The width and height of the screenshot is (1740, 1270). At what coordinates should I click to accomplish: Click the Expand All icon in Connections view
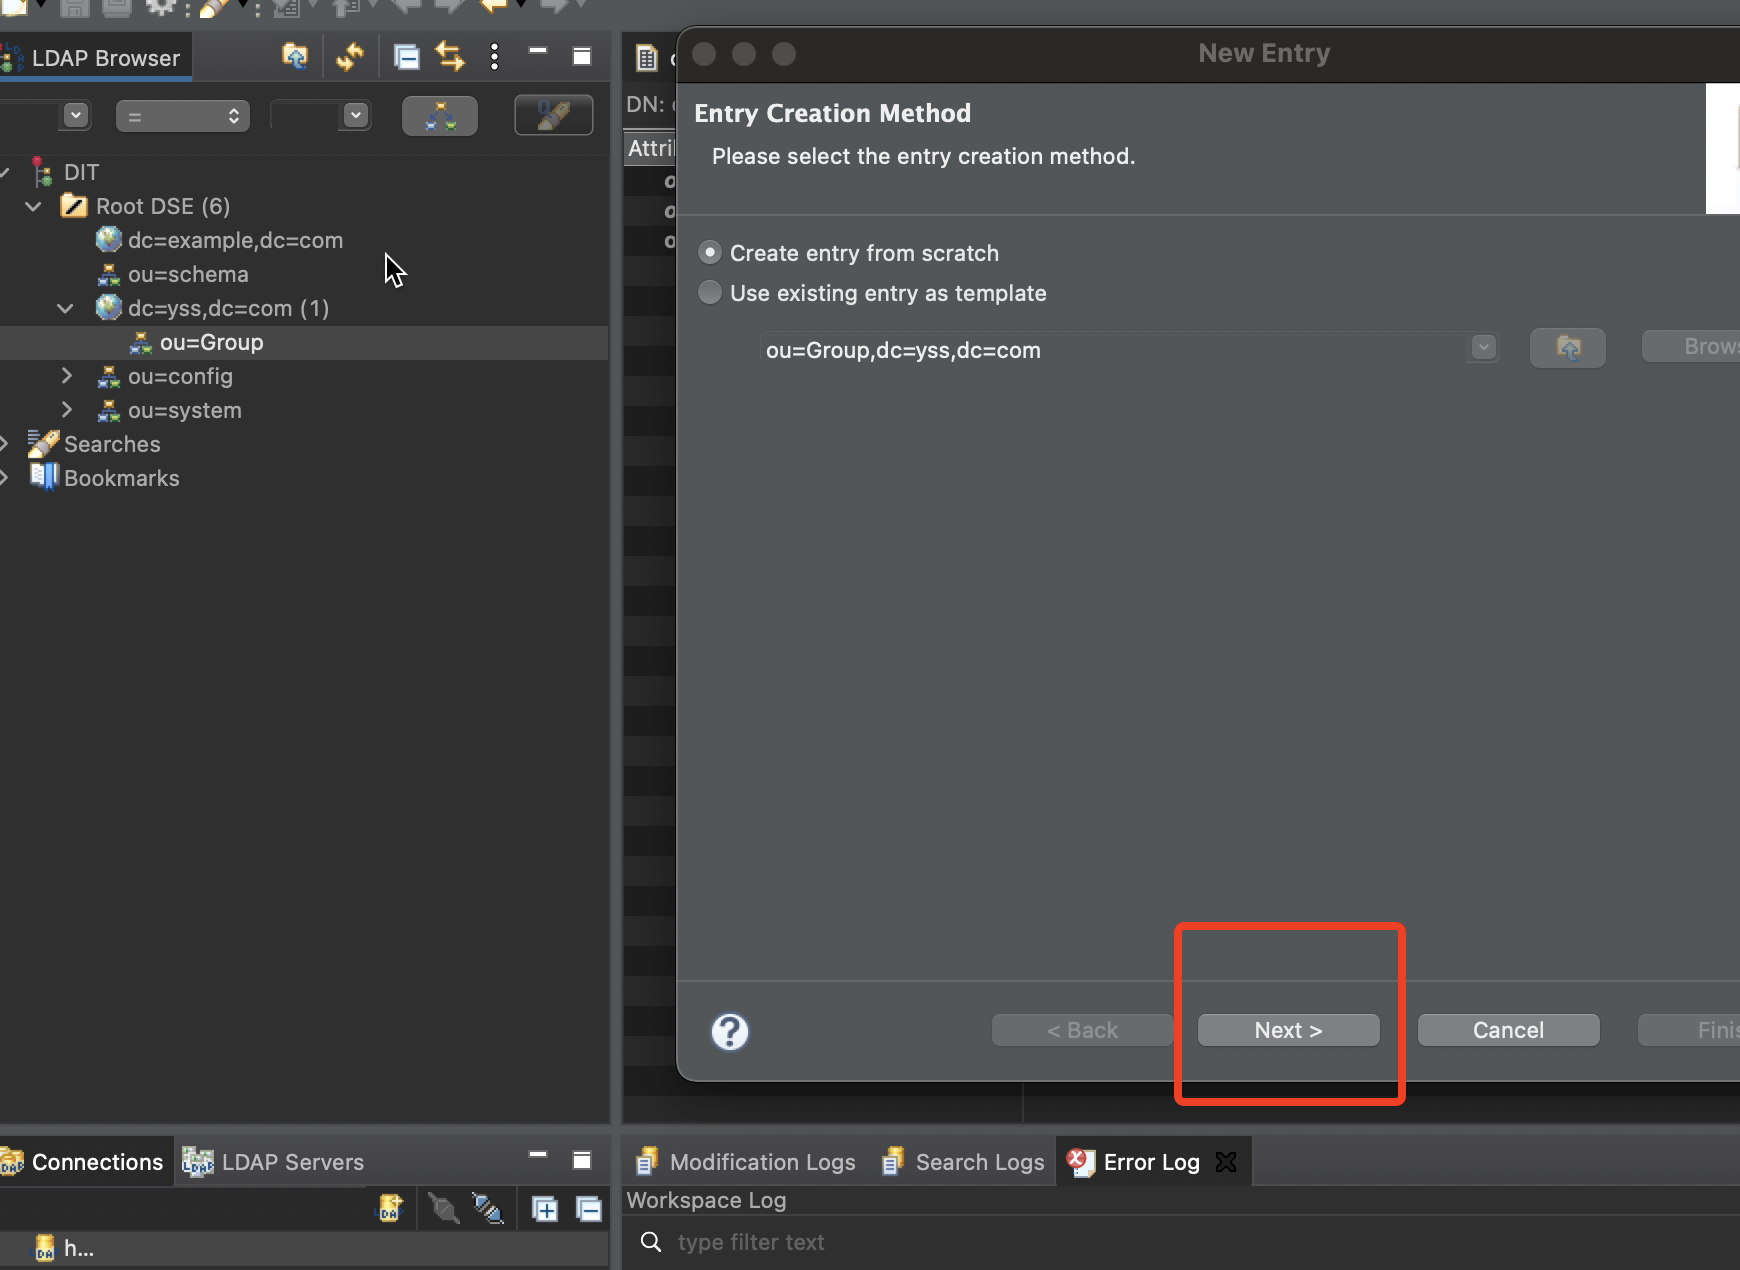click(x=545, y=1208)
